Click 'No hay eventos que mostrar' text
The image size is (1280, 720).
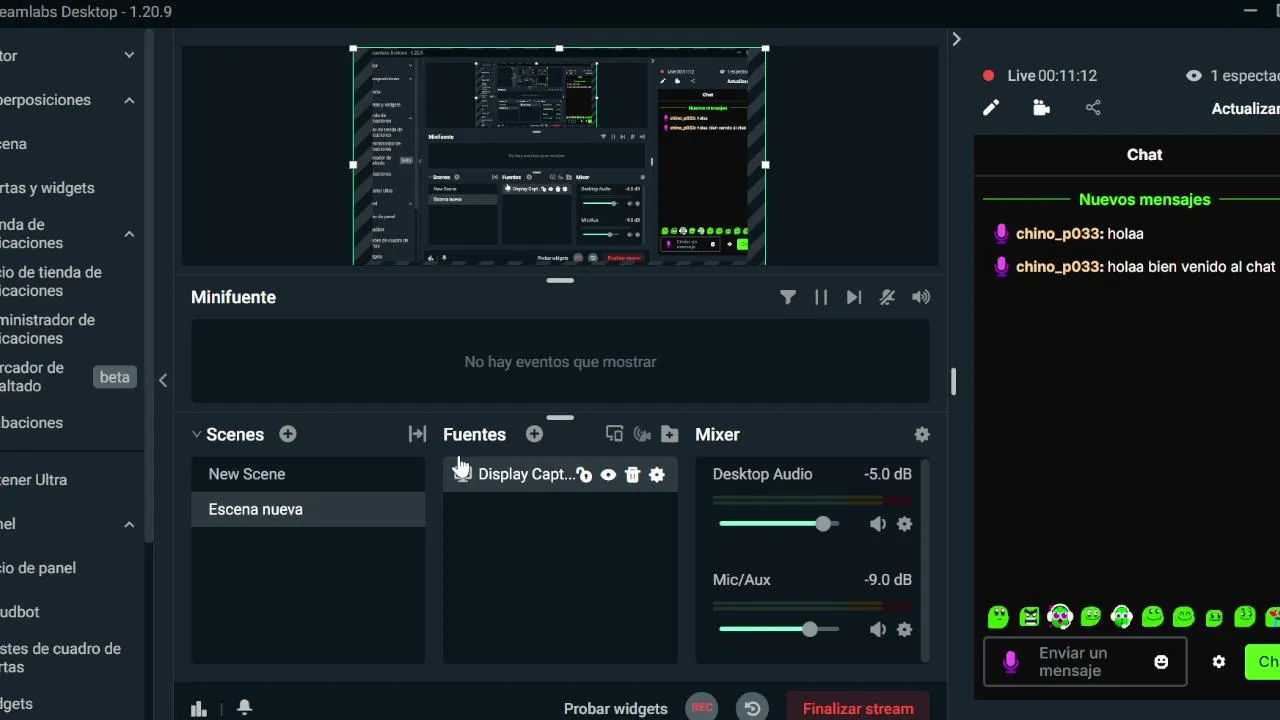(x=560, y=362)
